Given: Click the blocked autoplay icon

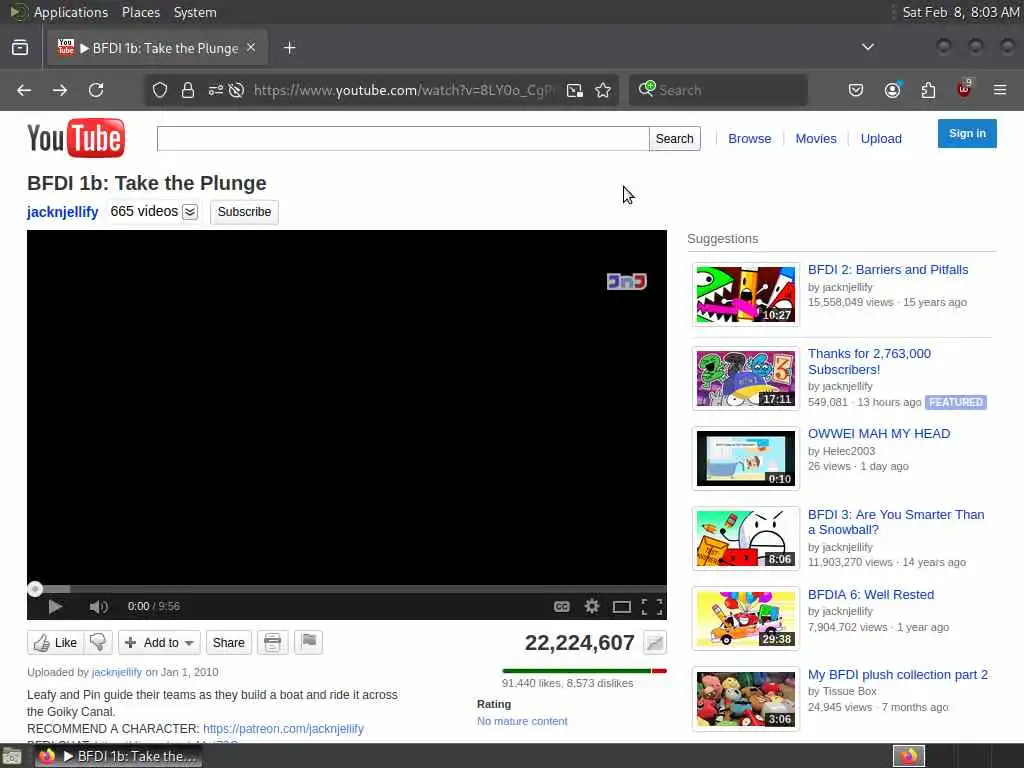Looking at the screenshot, I should tap(236, 90).
